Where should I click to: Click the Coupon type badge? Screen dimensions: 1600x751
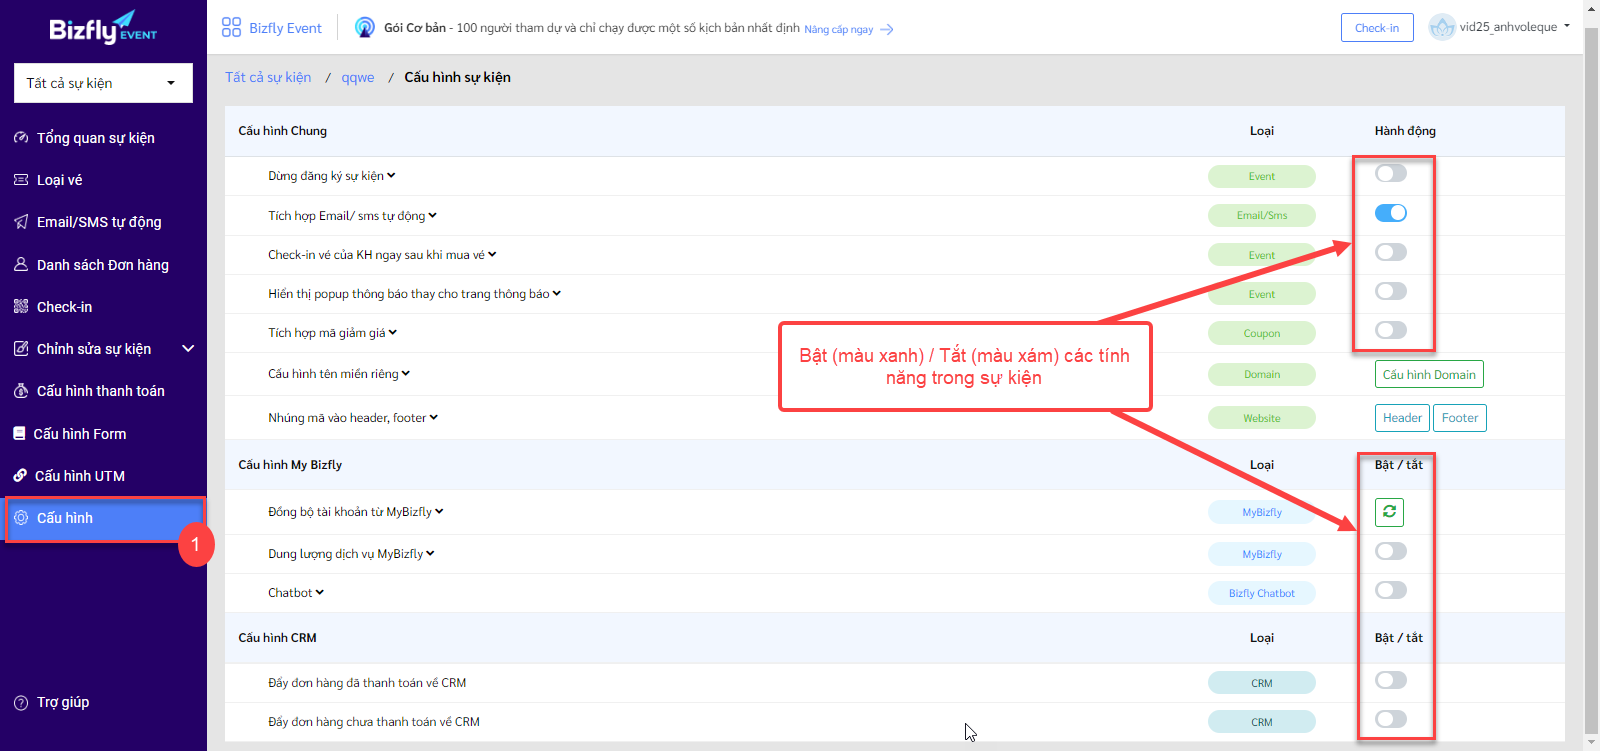click(x=1262, y=333)
